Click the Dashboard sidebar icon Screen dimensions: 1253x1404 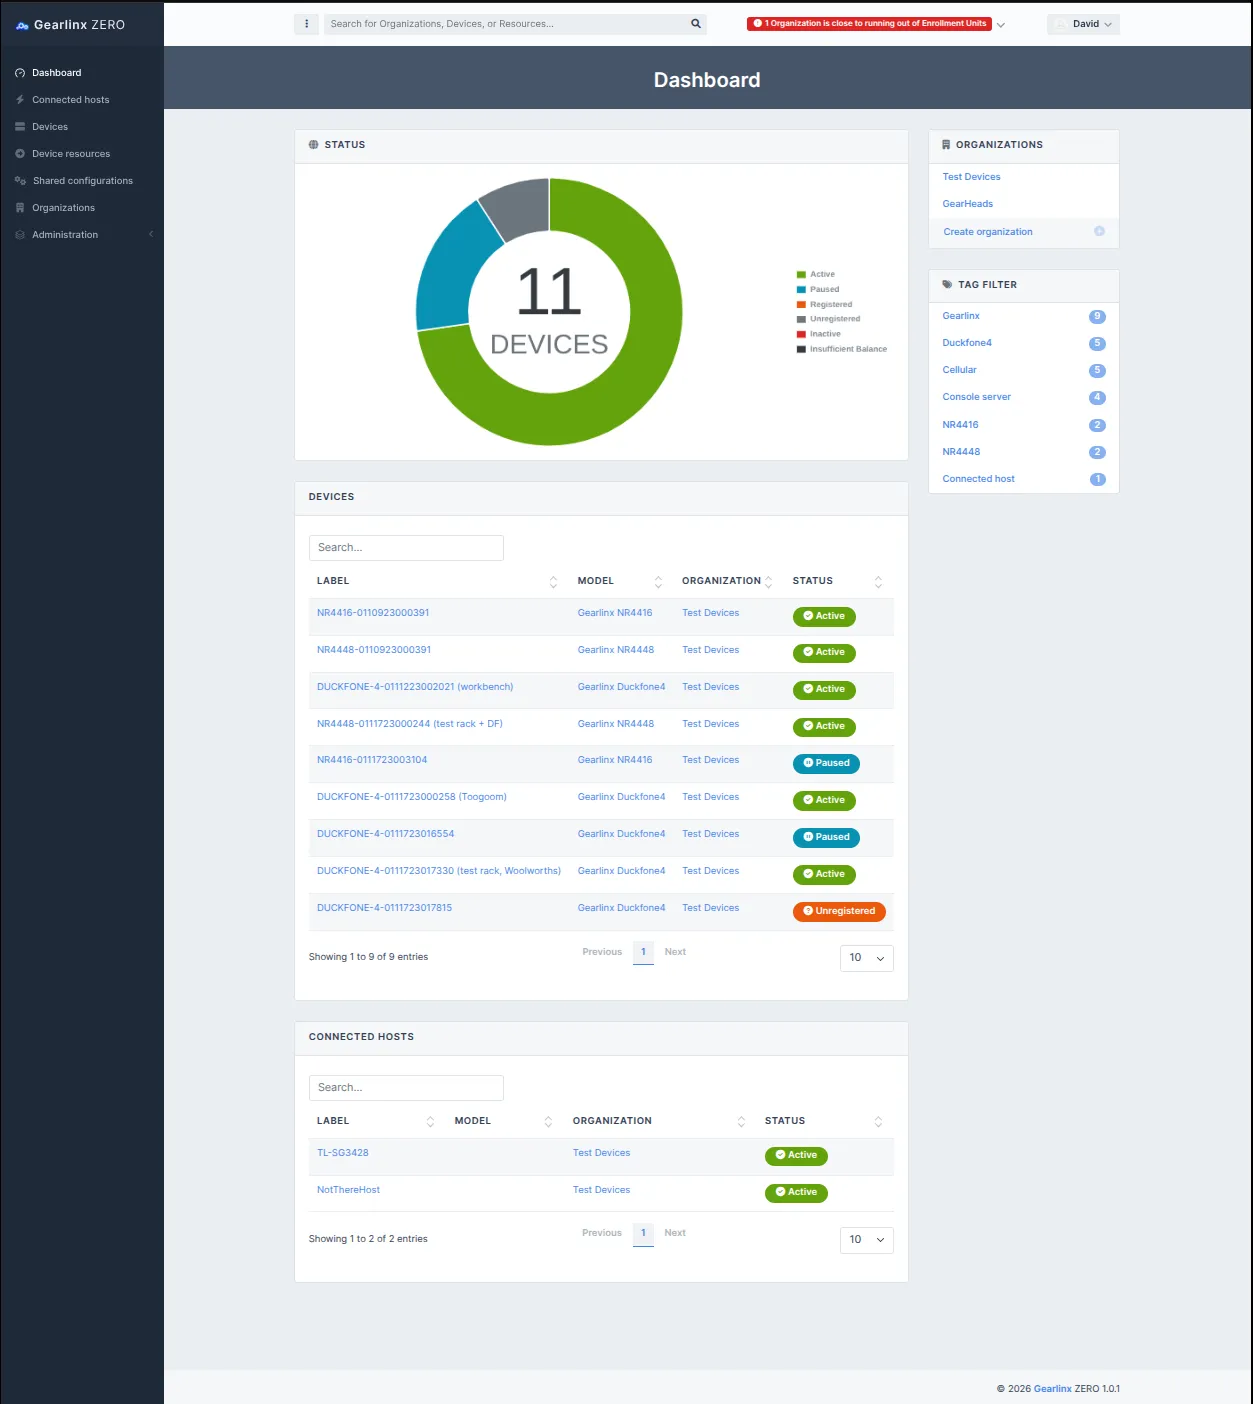20,73
